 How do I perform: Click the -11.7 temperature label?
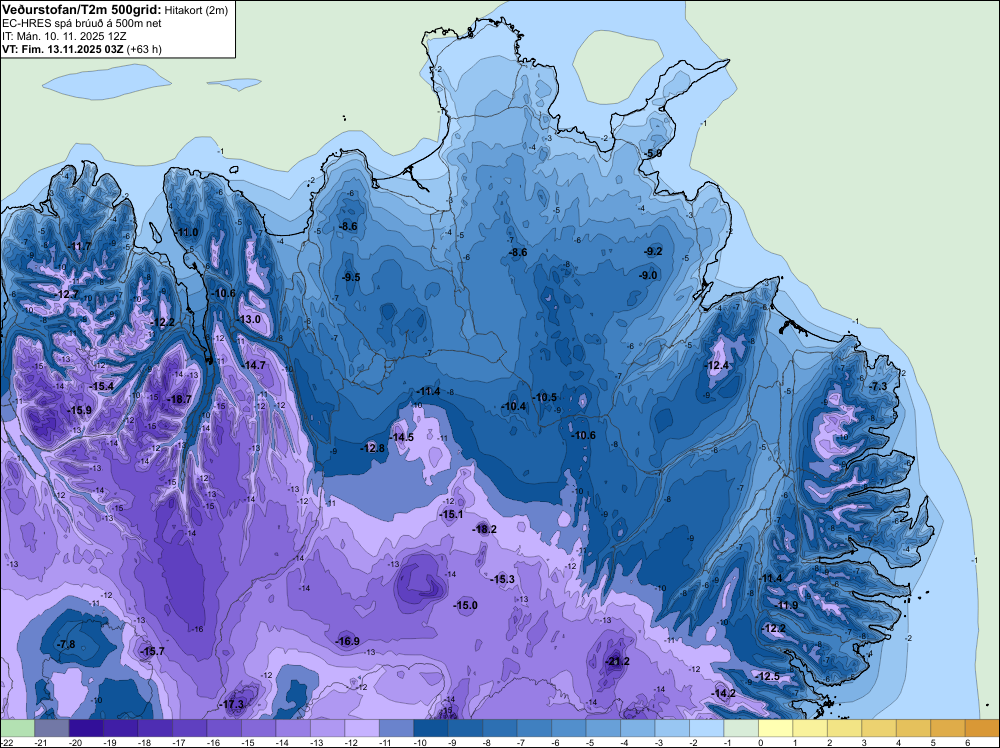(x=79, y=246)
